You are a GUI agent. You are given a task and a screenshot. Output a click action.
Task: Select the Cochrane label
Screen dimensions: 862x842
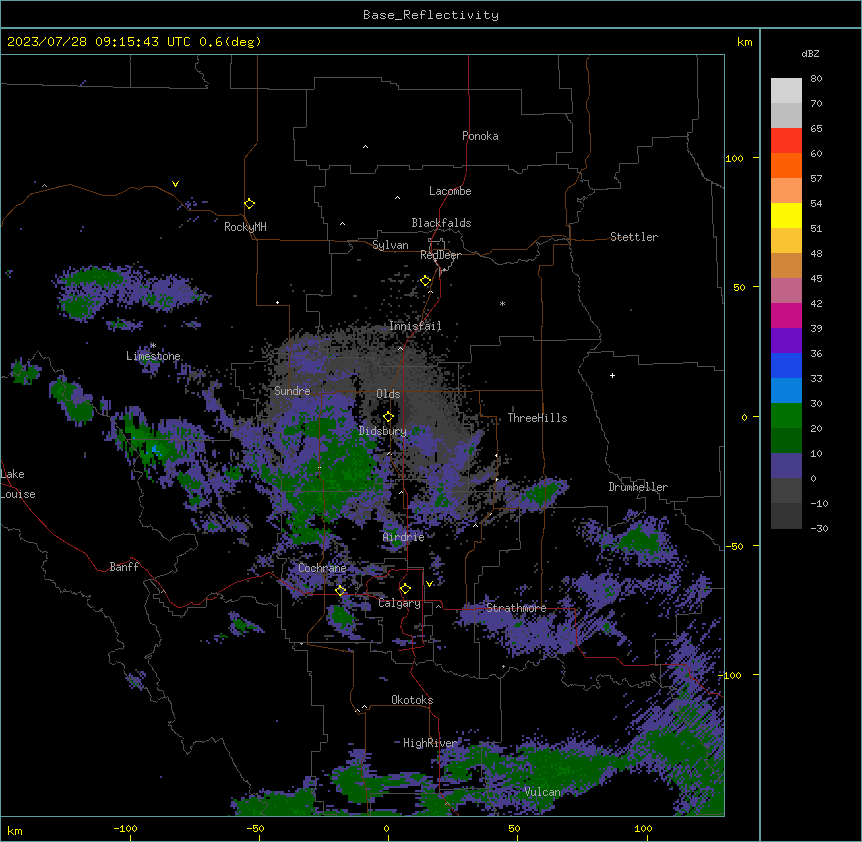322,568
